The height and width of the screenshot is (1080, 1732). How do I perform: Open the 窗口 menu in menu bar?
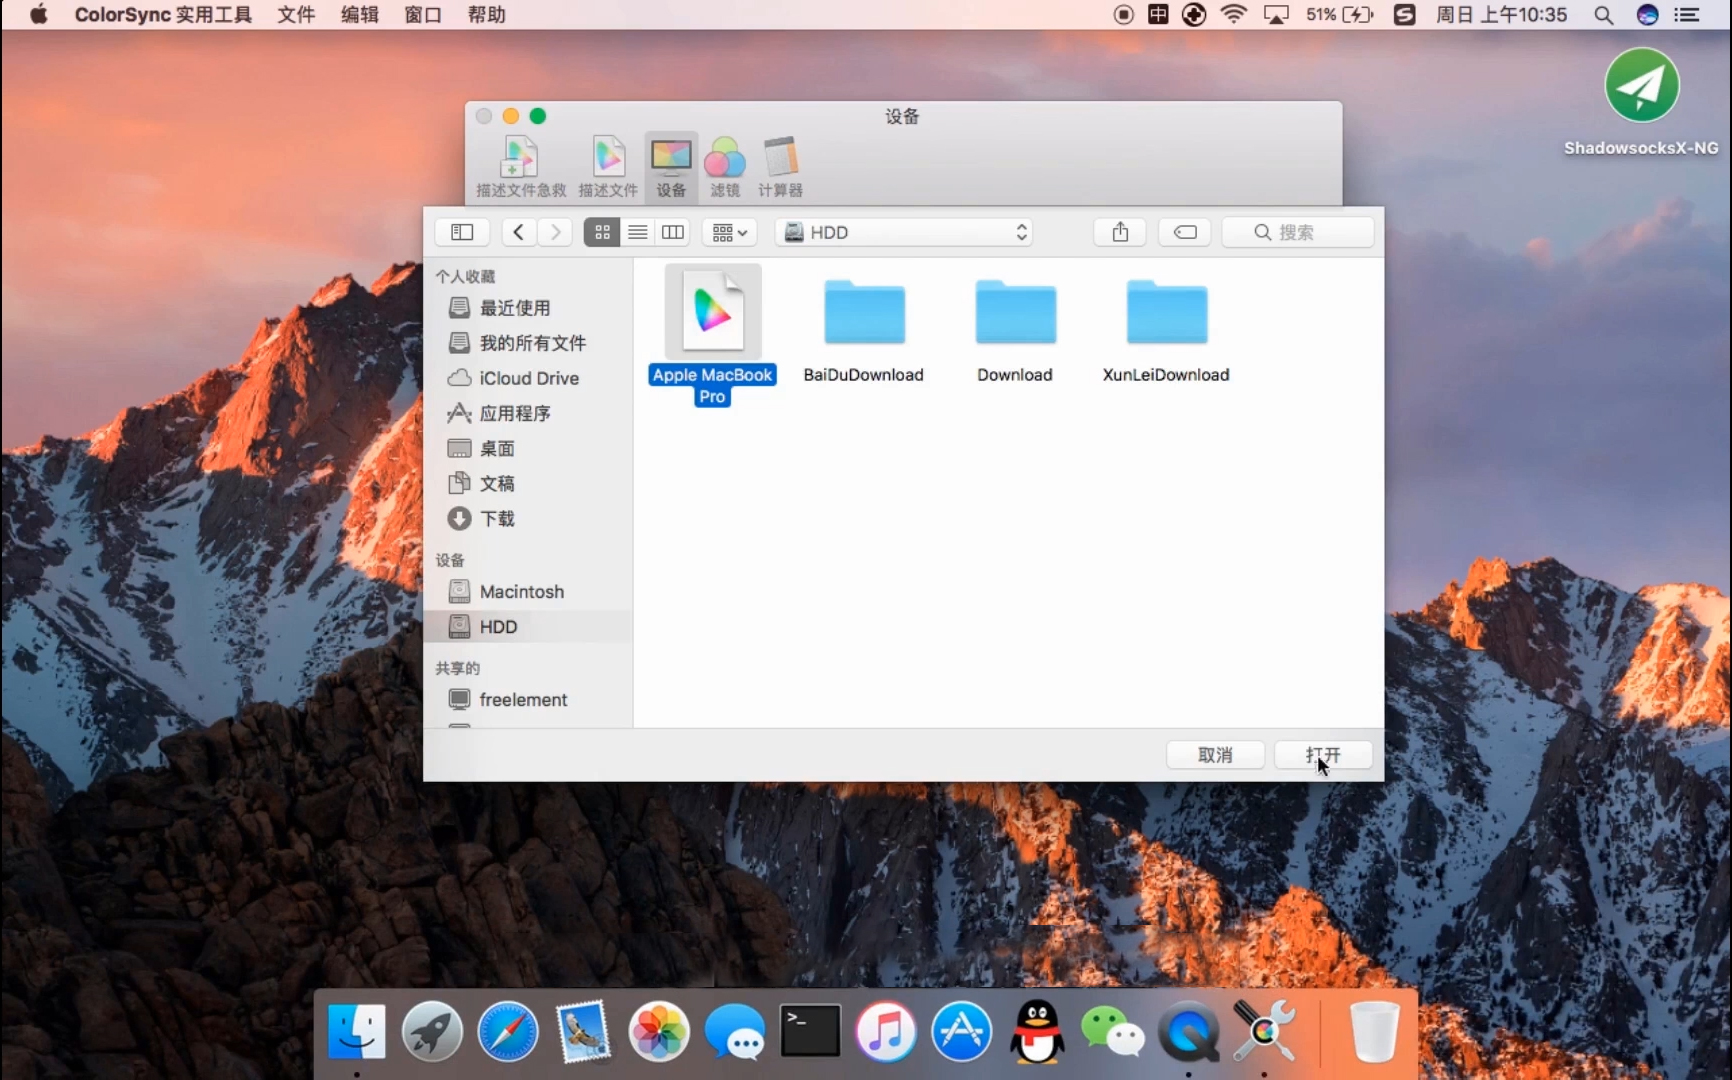coord(423,15)
